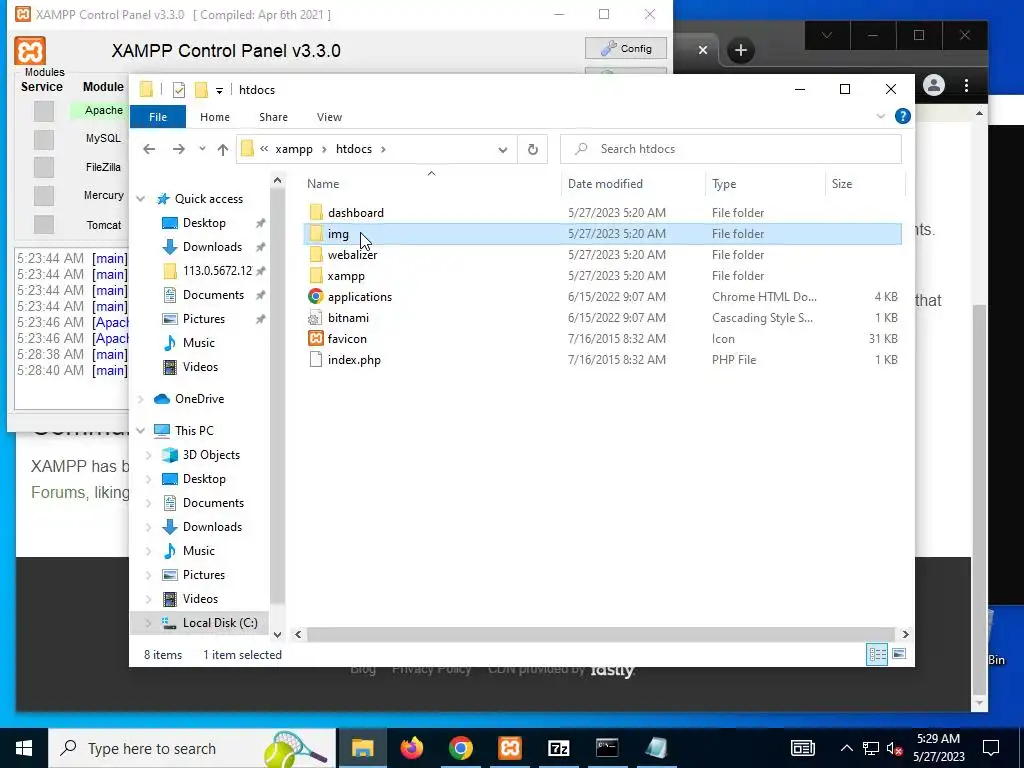
Task: Select the applications Chrome HTML file
Action: 359,296
